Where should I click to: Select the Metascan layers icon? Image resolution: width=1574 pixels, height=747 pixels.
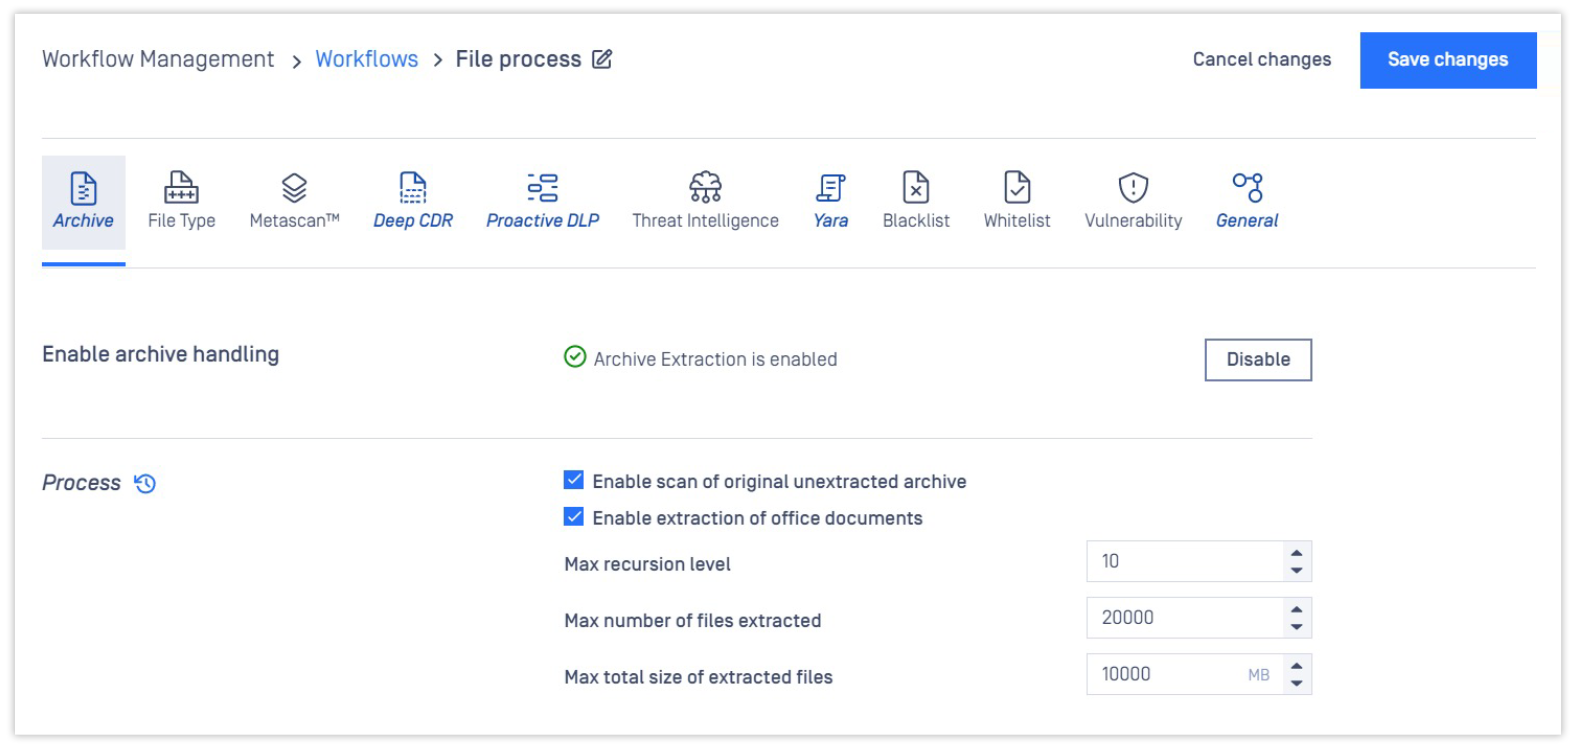pyautogui.click(x=294, y=187)
